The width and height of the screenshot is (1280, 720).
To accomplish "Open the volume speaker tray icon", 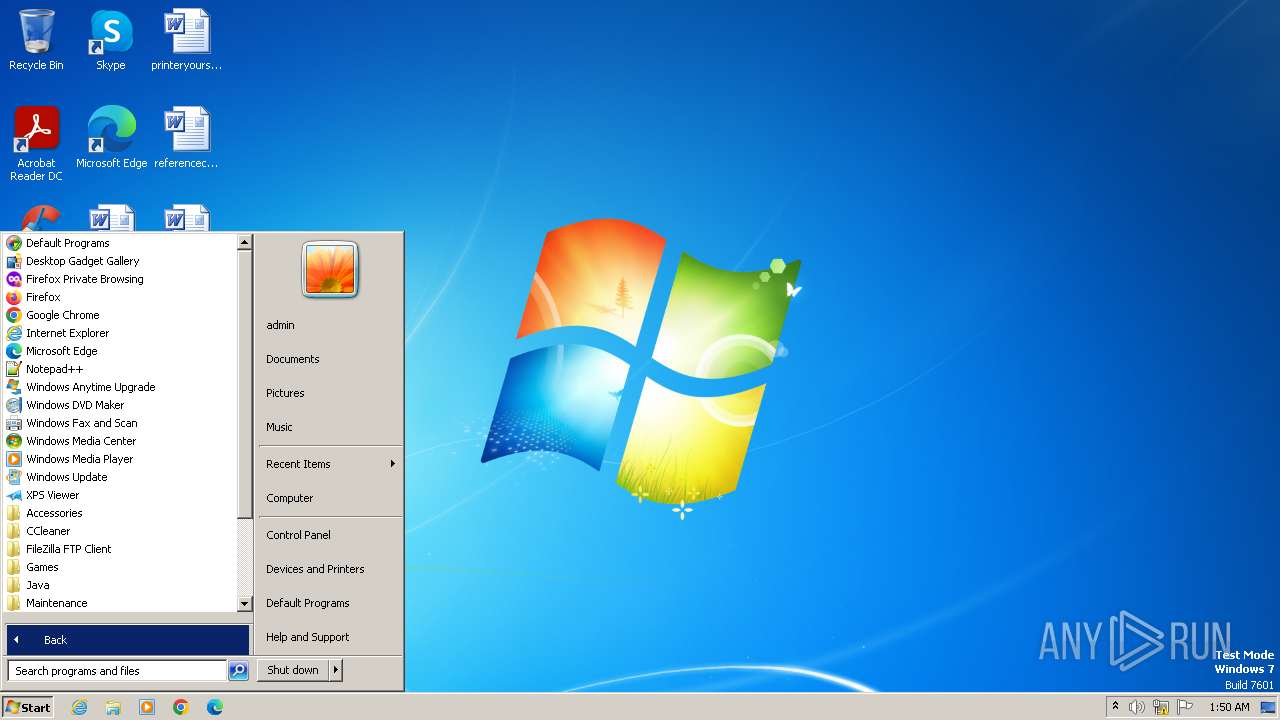I will tap(1137, 707).
